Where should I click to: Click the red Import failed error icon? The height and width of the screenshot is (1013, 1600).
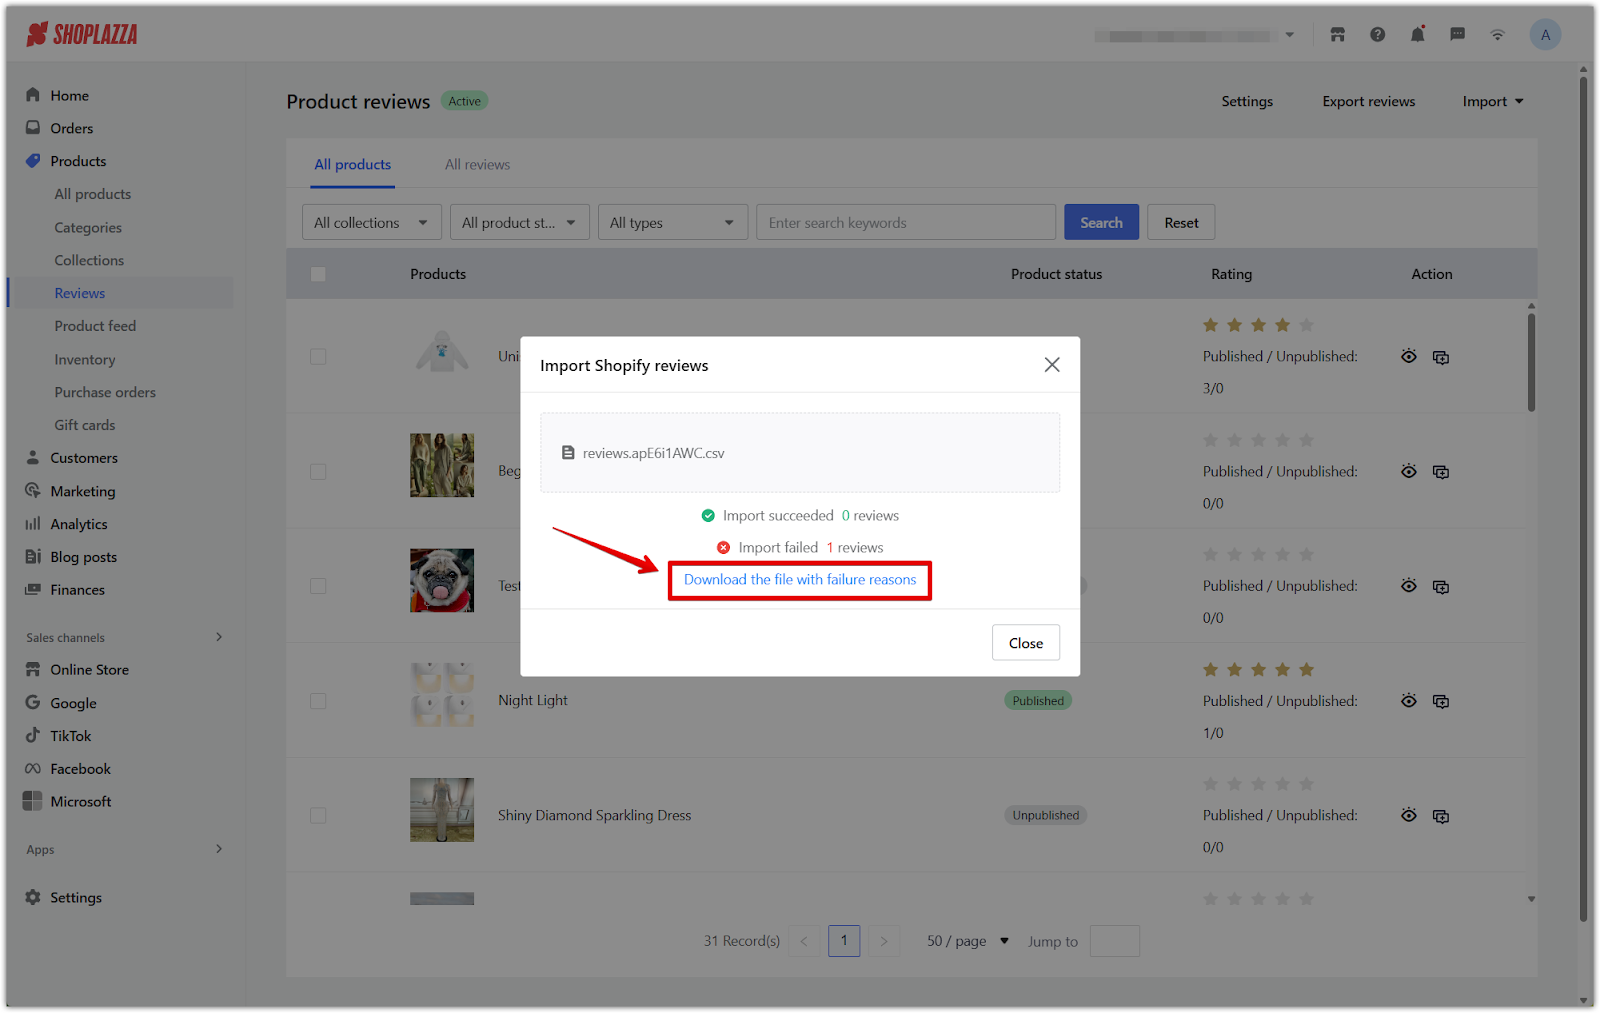click(724, 548)
